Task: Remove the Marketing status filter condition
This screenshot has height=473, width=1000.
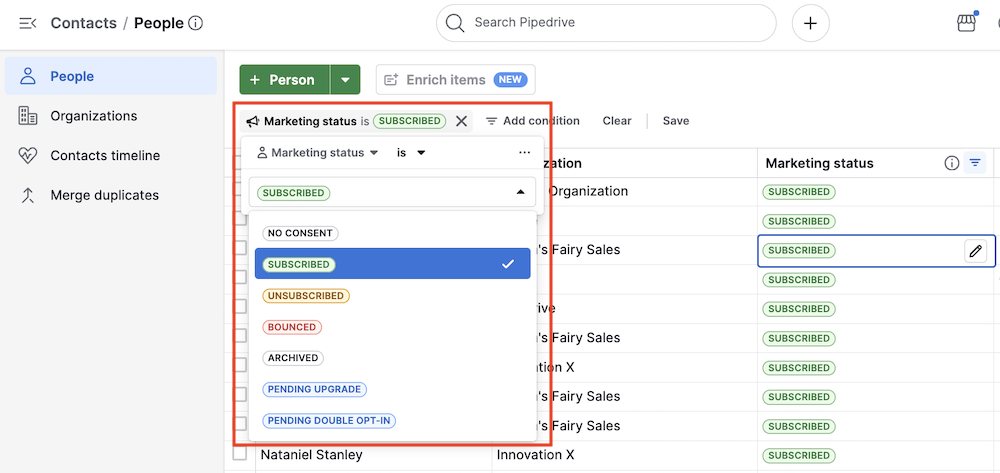Action: tap(461, 121)
